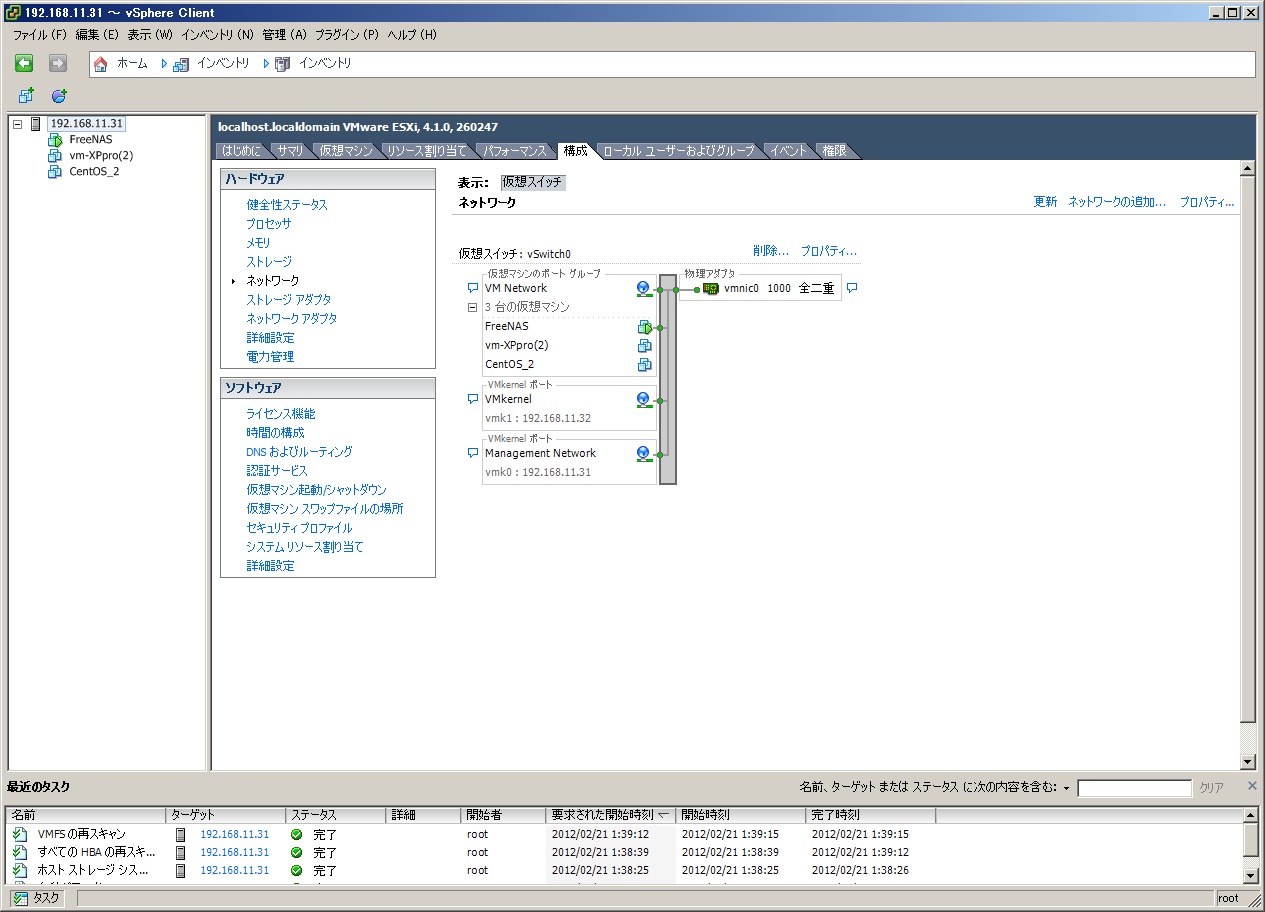
Task: Switch to the 権限 tab
Action: [x=834, y=151]
